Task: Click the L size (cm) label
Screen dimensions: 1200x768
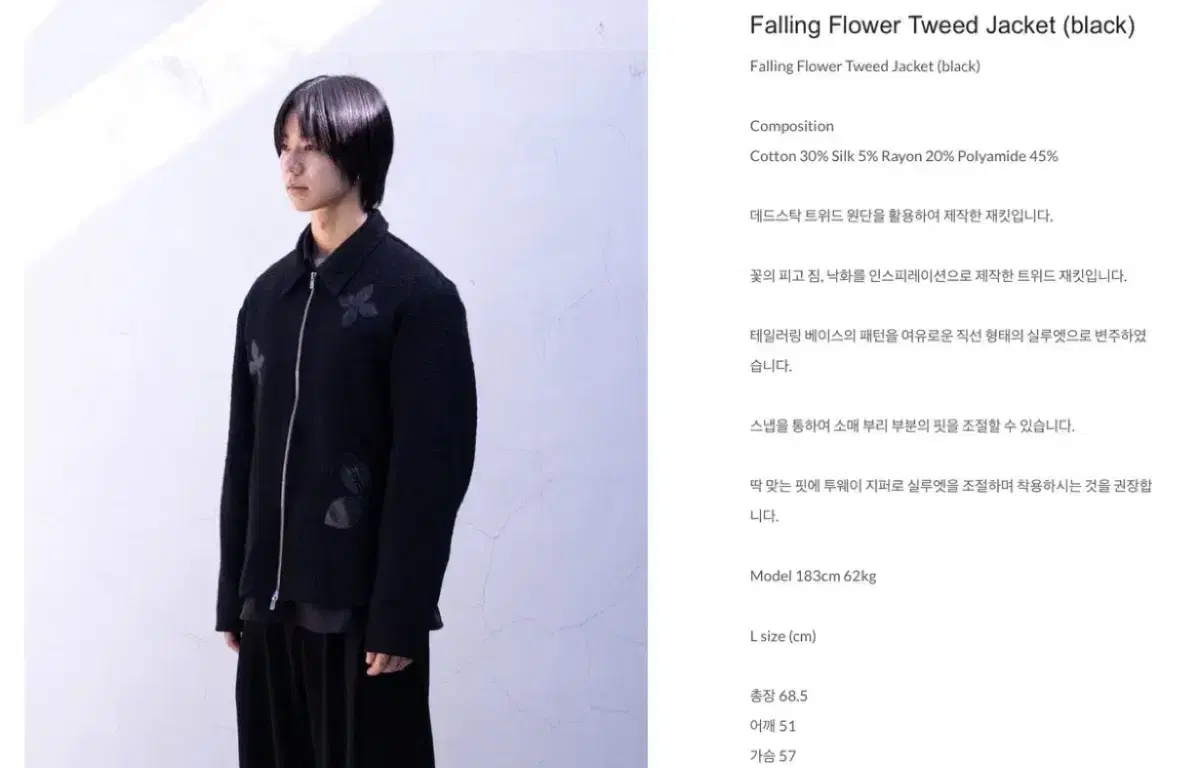Action: (783, 636)
